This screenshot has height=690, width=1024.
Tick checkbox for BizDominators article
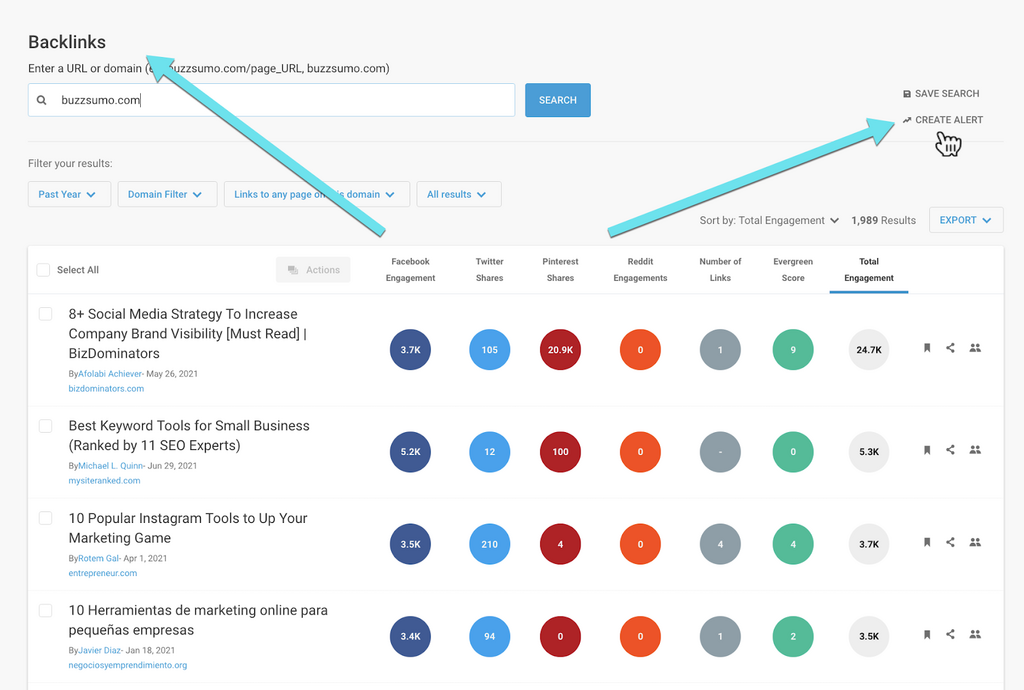(x=45, y=314)
